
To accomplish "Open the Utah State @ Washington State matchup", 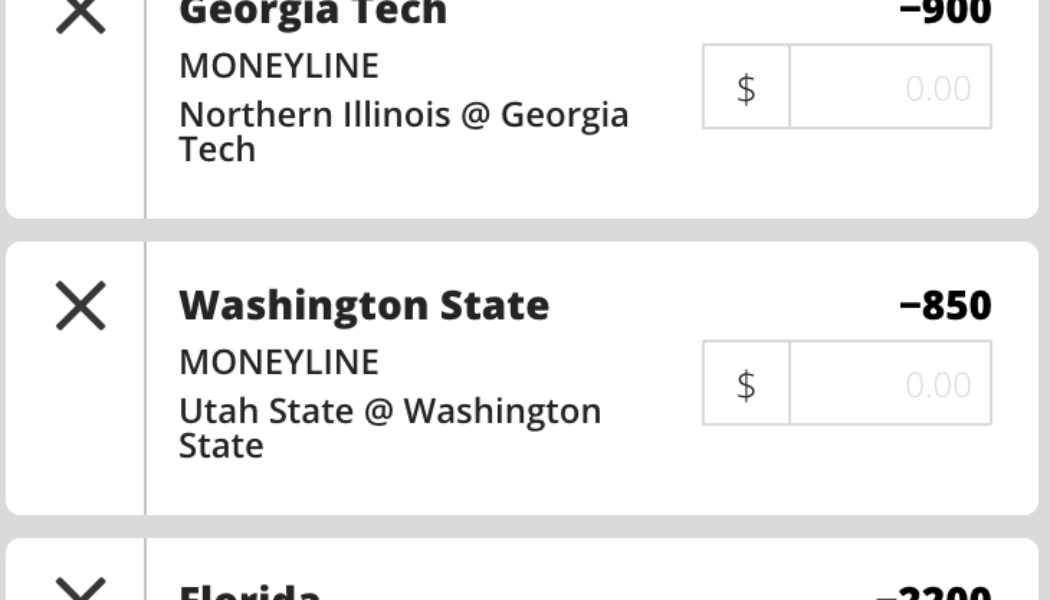I will (x=390, y=427).
